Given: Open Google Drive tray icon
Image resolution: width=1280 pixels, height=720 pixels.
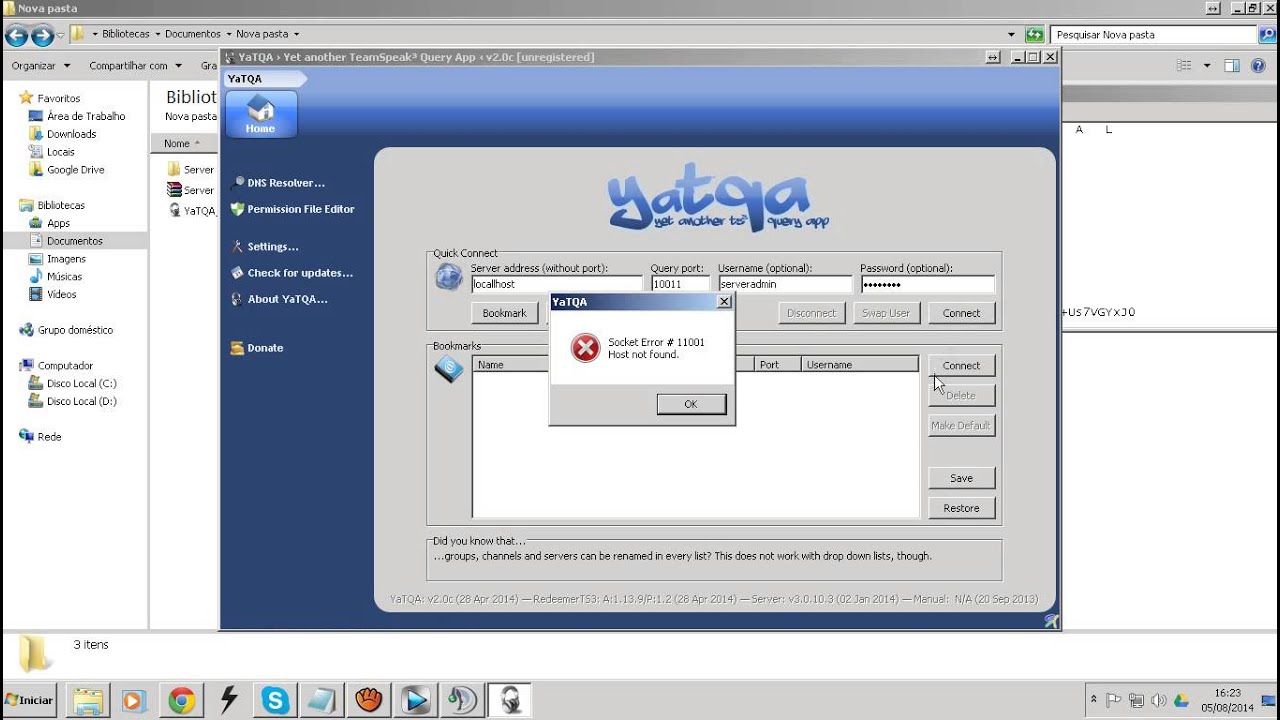Looking at the screenshot, I should 1180,700.
